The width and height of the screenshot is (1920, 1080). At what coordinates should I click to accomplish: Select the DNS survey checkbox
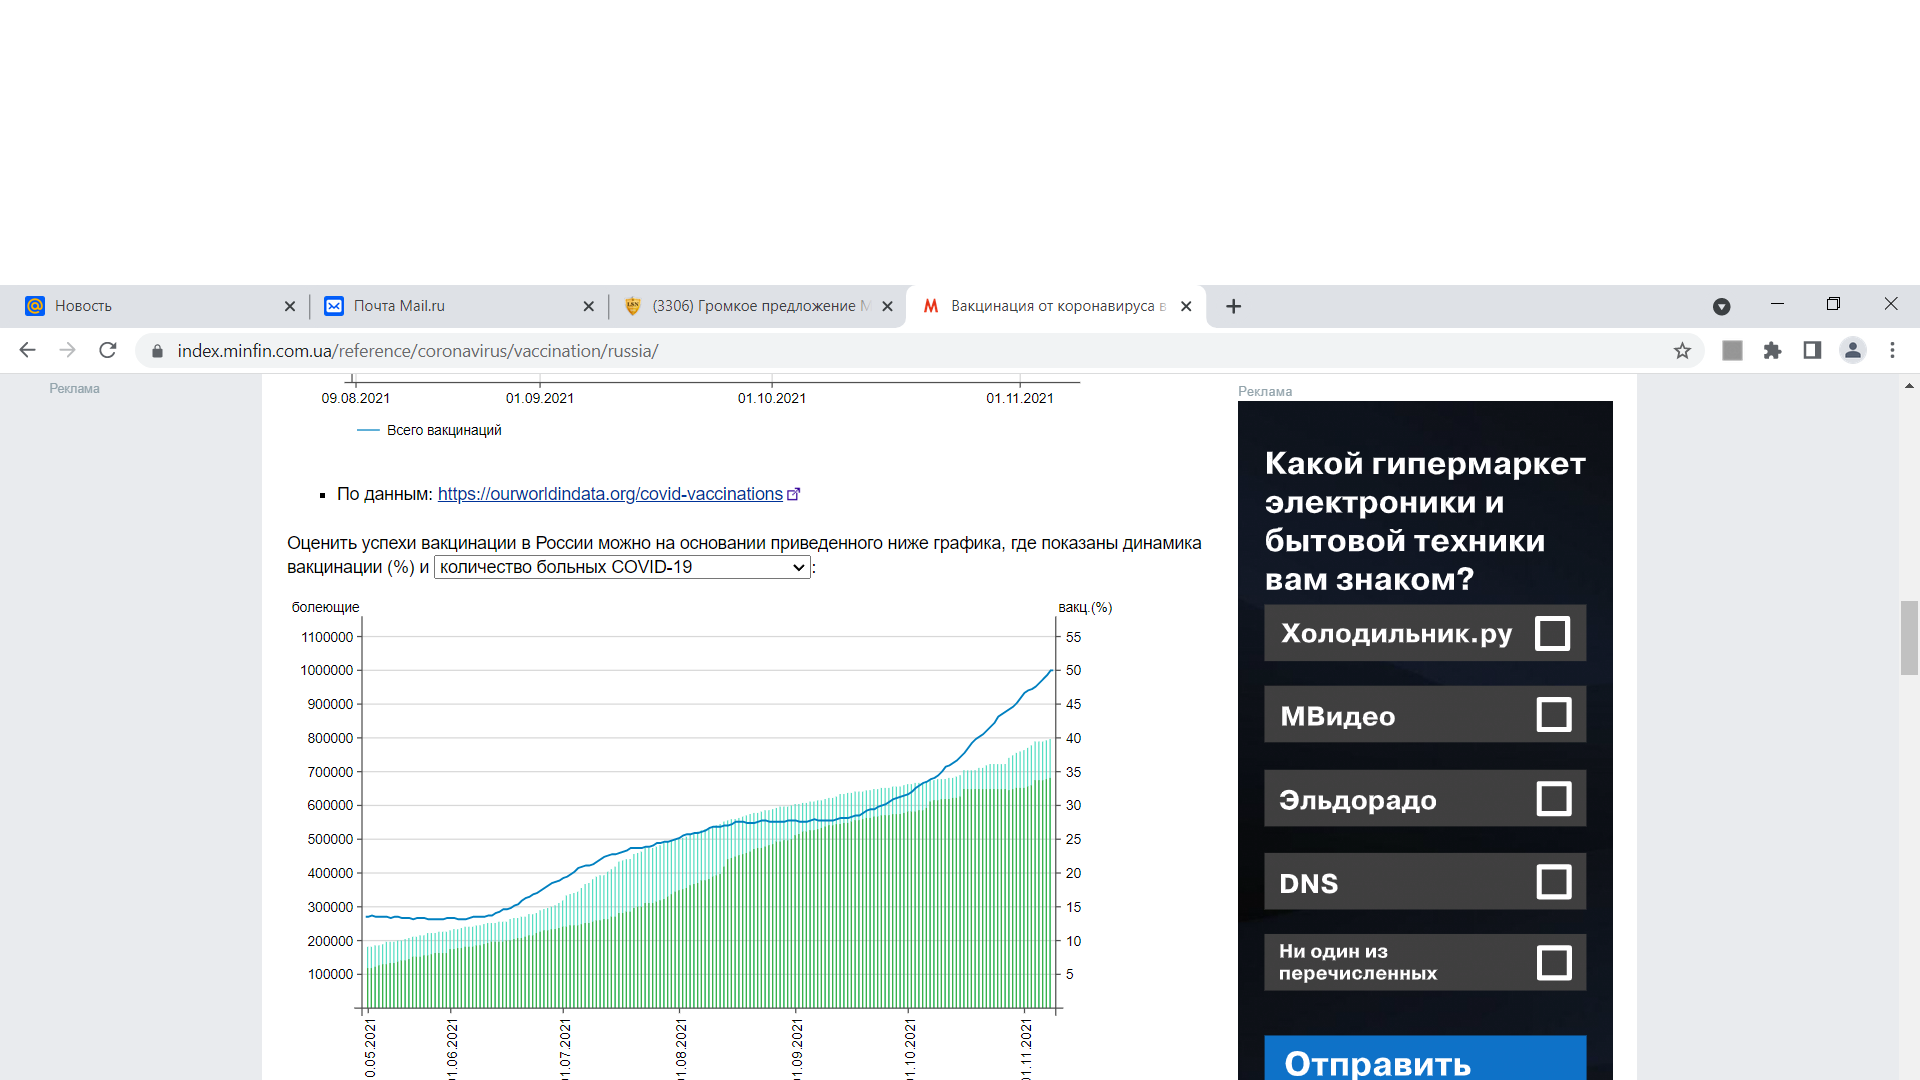1553,882
